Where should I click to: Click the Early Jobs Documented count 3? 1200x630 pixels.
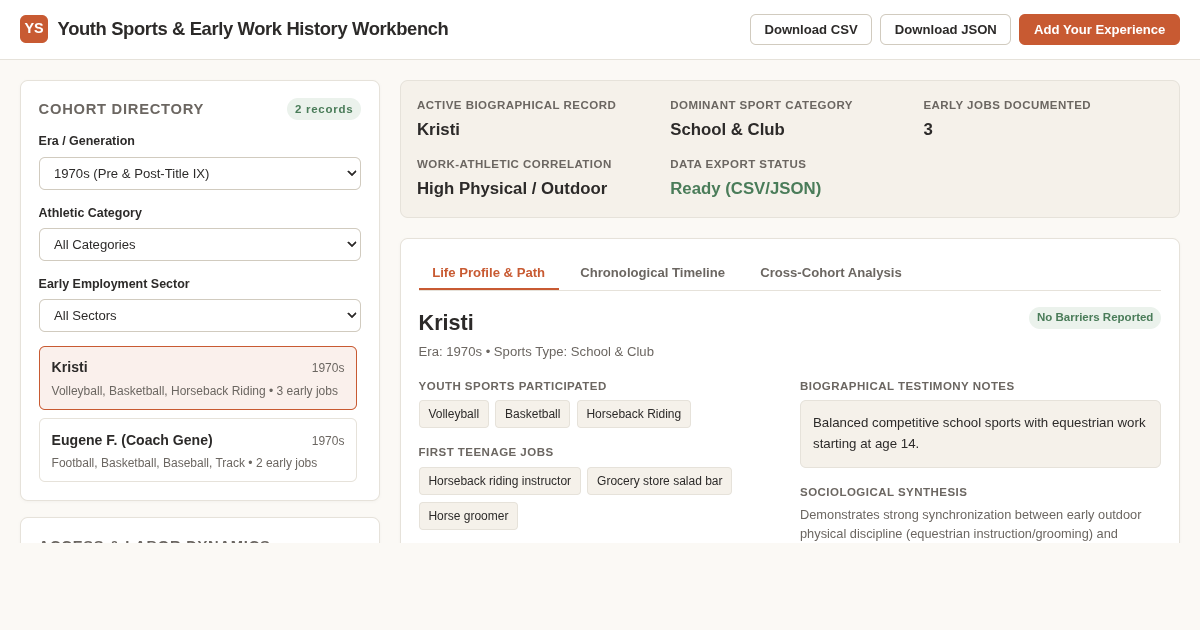click(928, 129)
